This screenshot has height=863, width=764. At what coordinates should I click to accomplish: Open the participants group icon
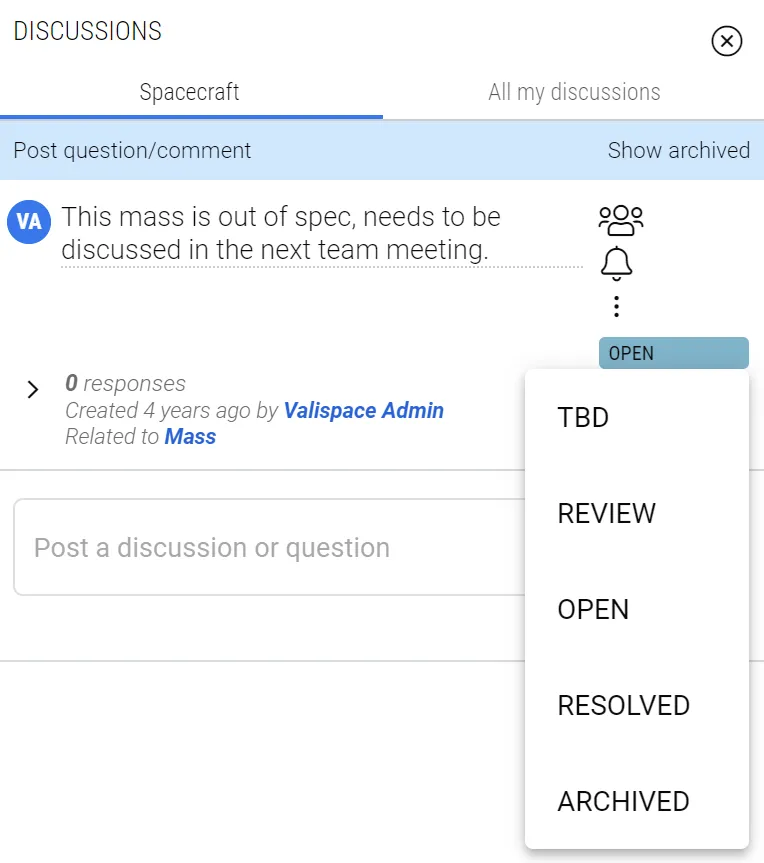tap(621, 221)
